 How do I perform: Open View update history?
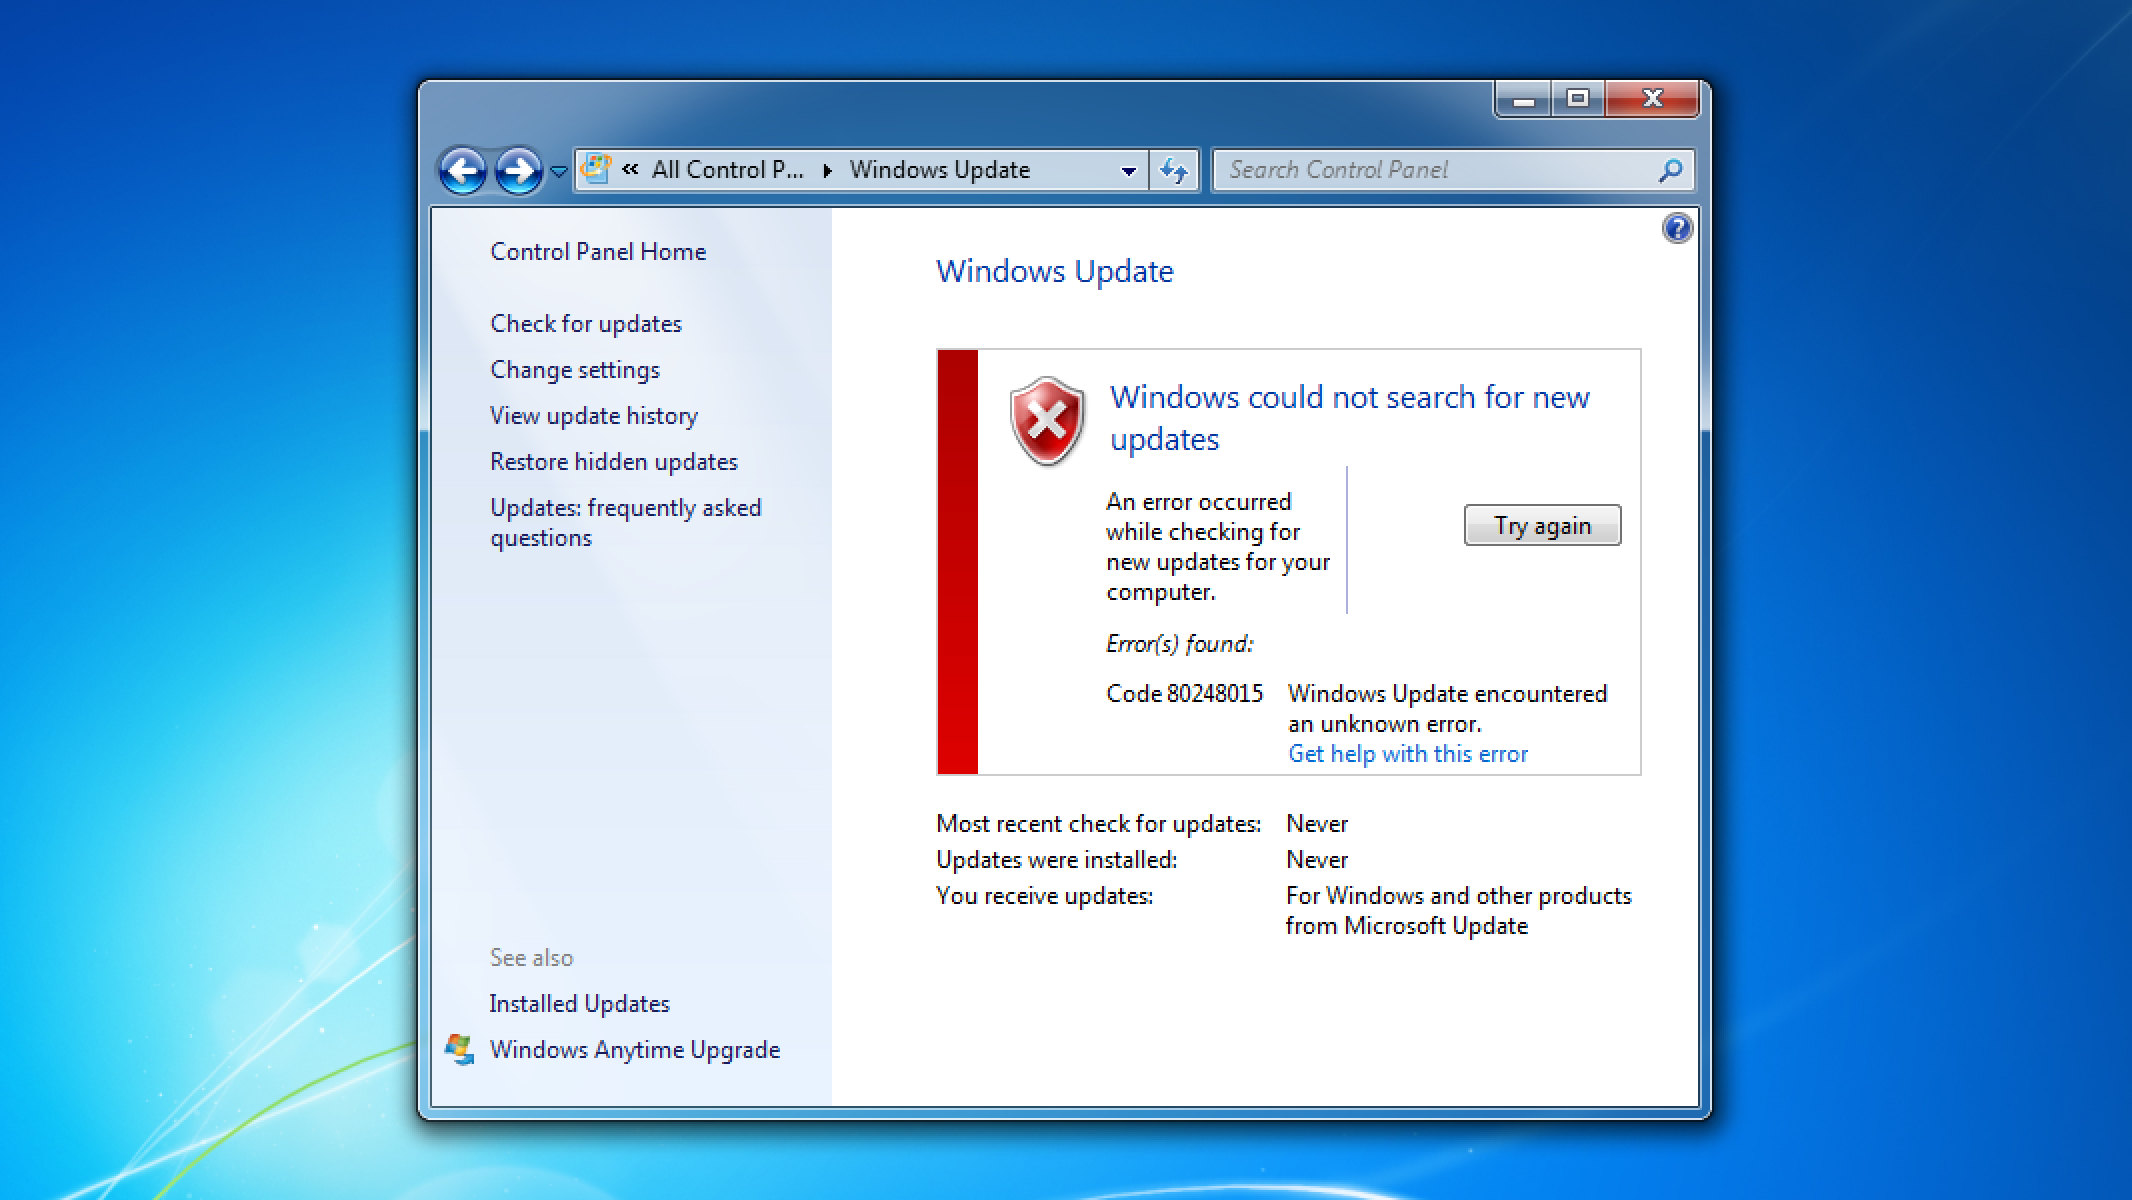[593, 415]
